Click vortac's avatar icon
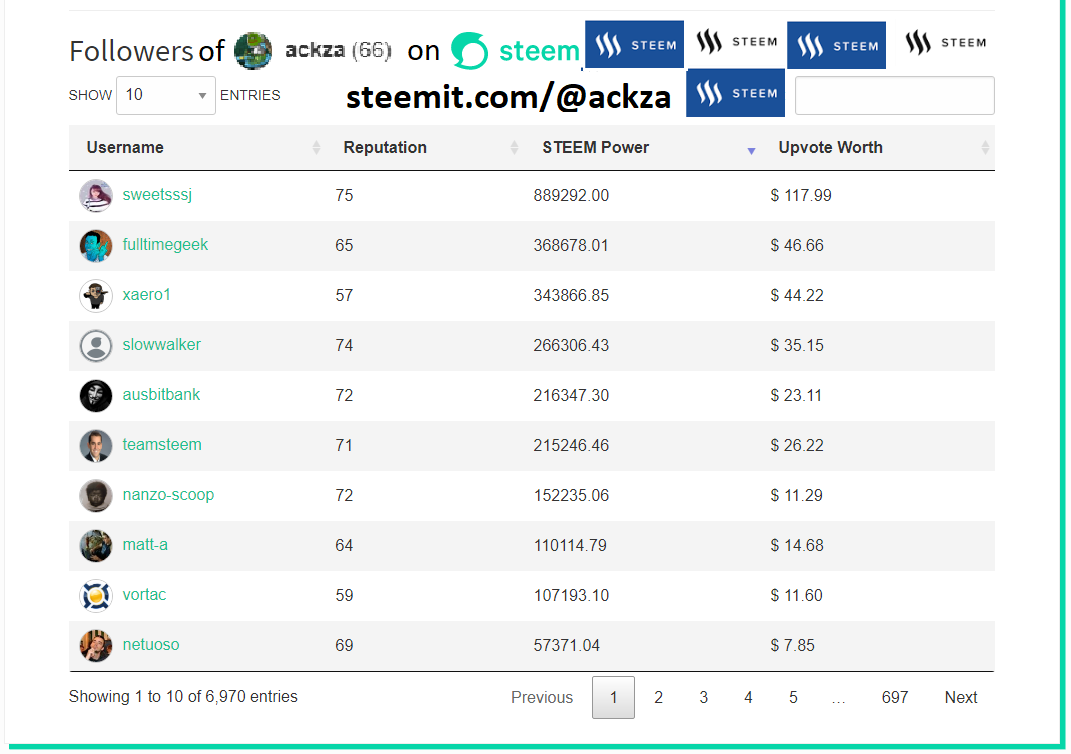Screen dimensions: 1071x754 [x=96, y=596]
